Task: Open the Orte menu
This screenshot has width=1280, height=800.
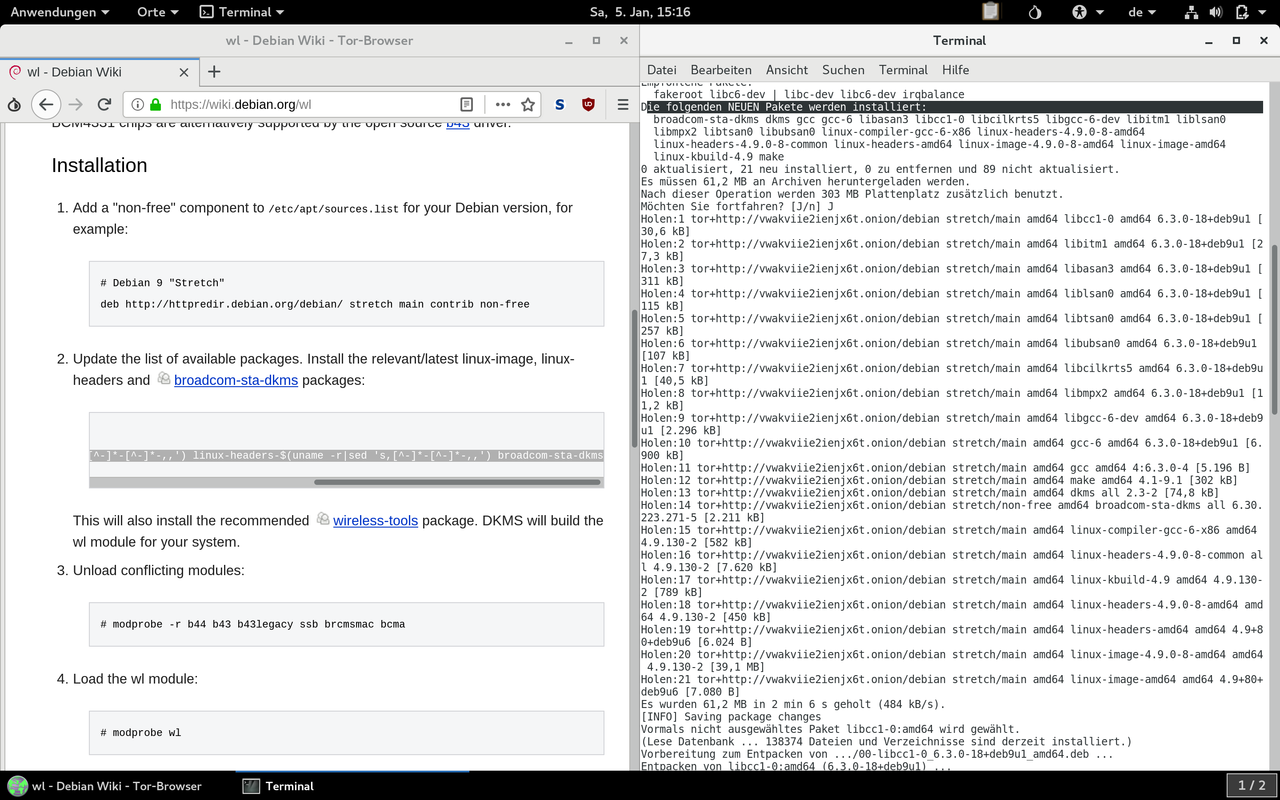Action: point(158,12)
